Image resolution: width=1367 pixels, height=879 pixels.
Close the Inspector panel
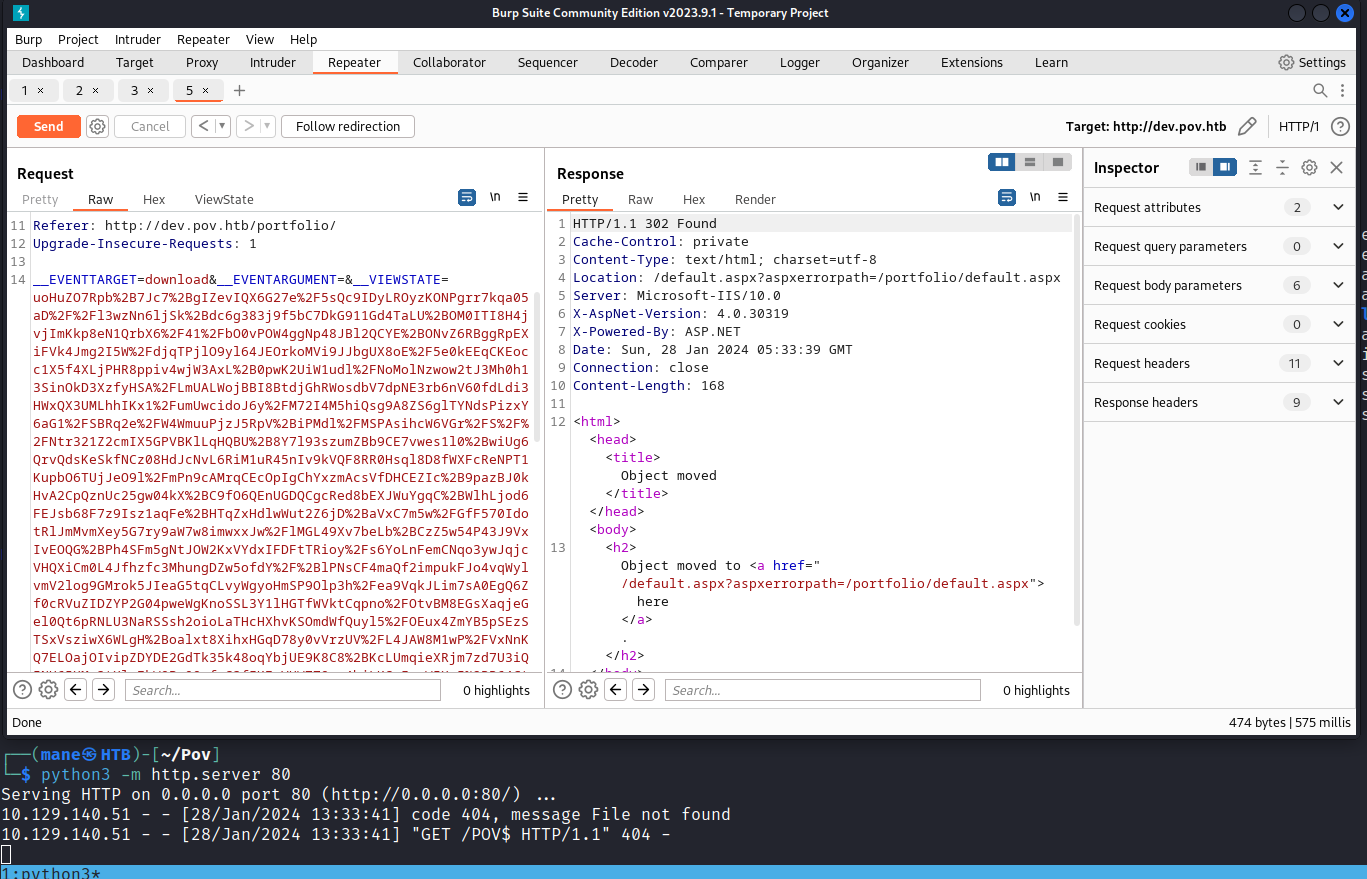pyautogui.click(x=1336, y=168)
